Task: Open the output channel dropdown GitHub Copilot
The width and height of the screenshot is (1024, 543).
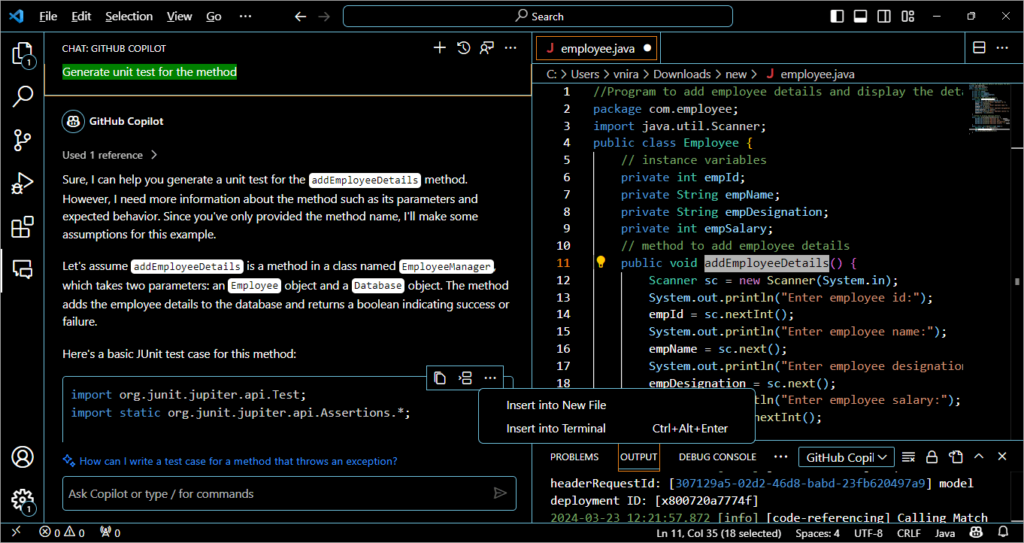Action: tap(846, 457)
